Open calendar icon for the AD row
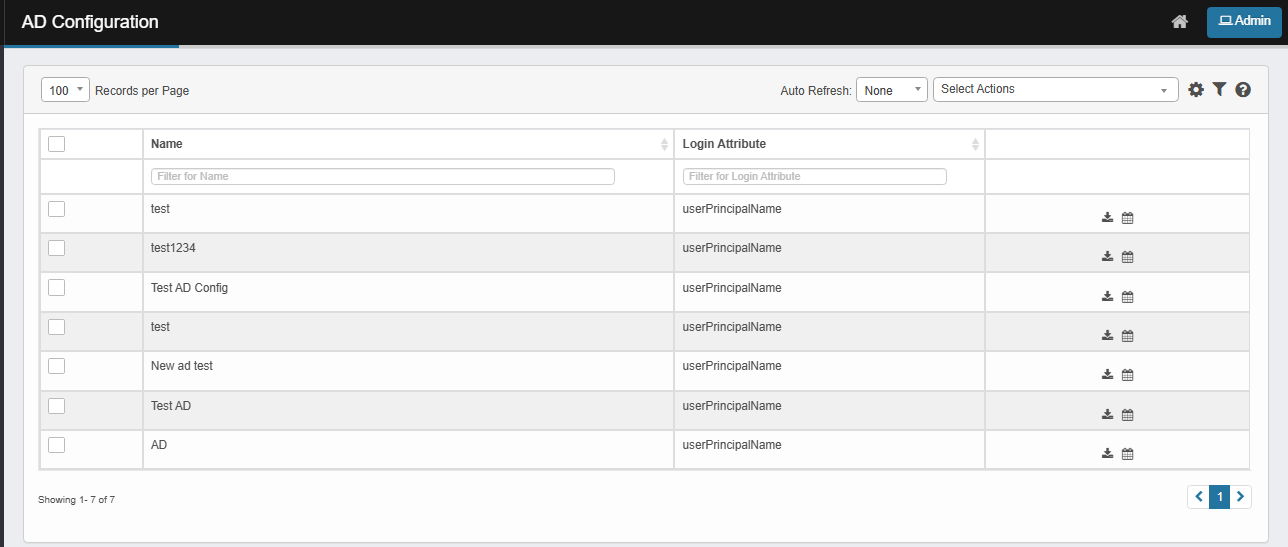The height and width of the screenshot is (547, 1288). [1127, 454]
